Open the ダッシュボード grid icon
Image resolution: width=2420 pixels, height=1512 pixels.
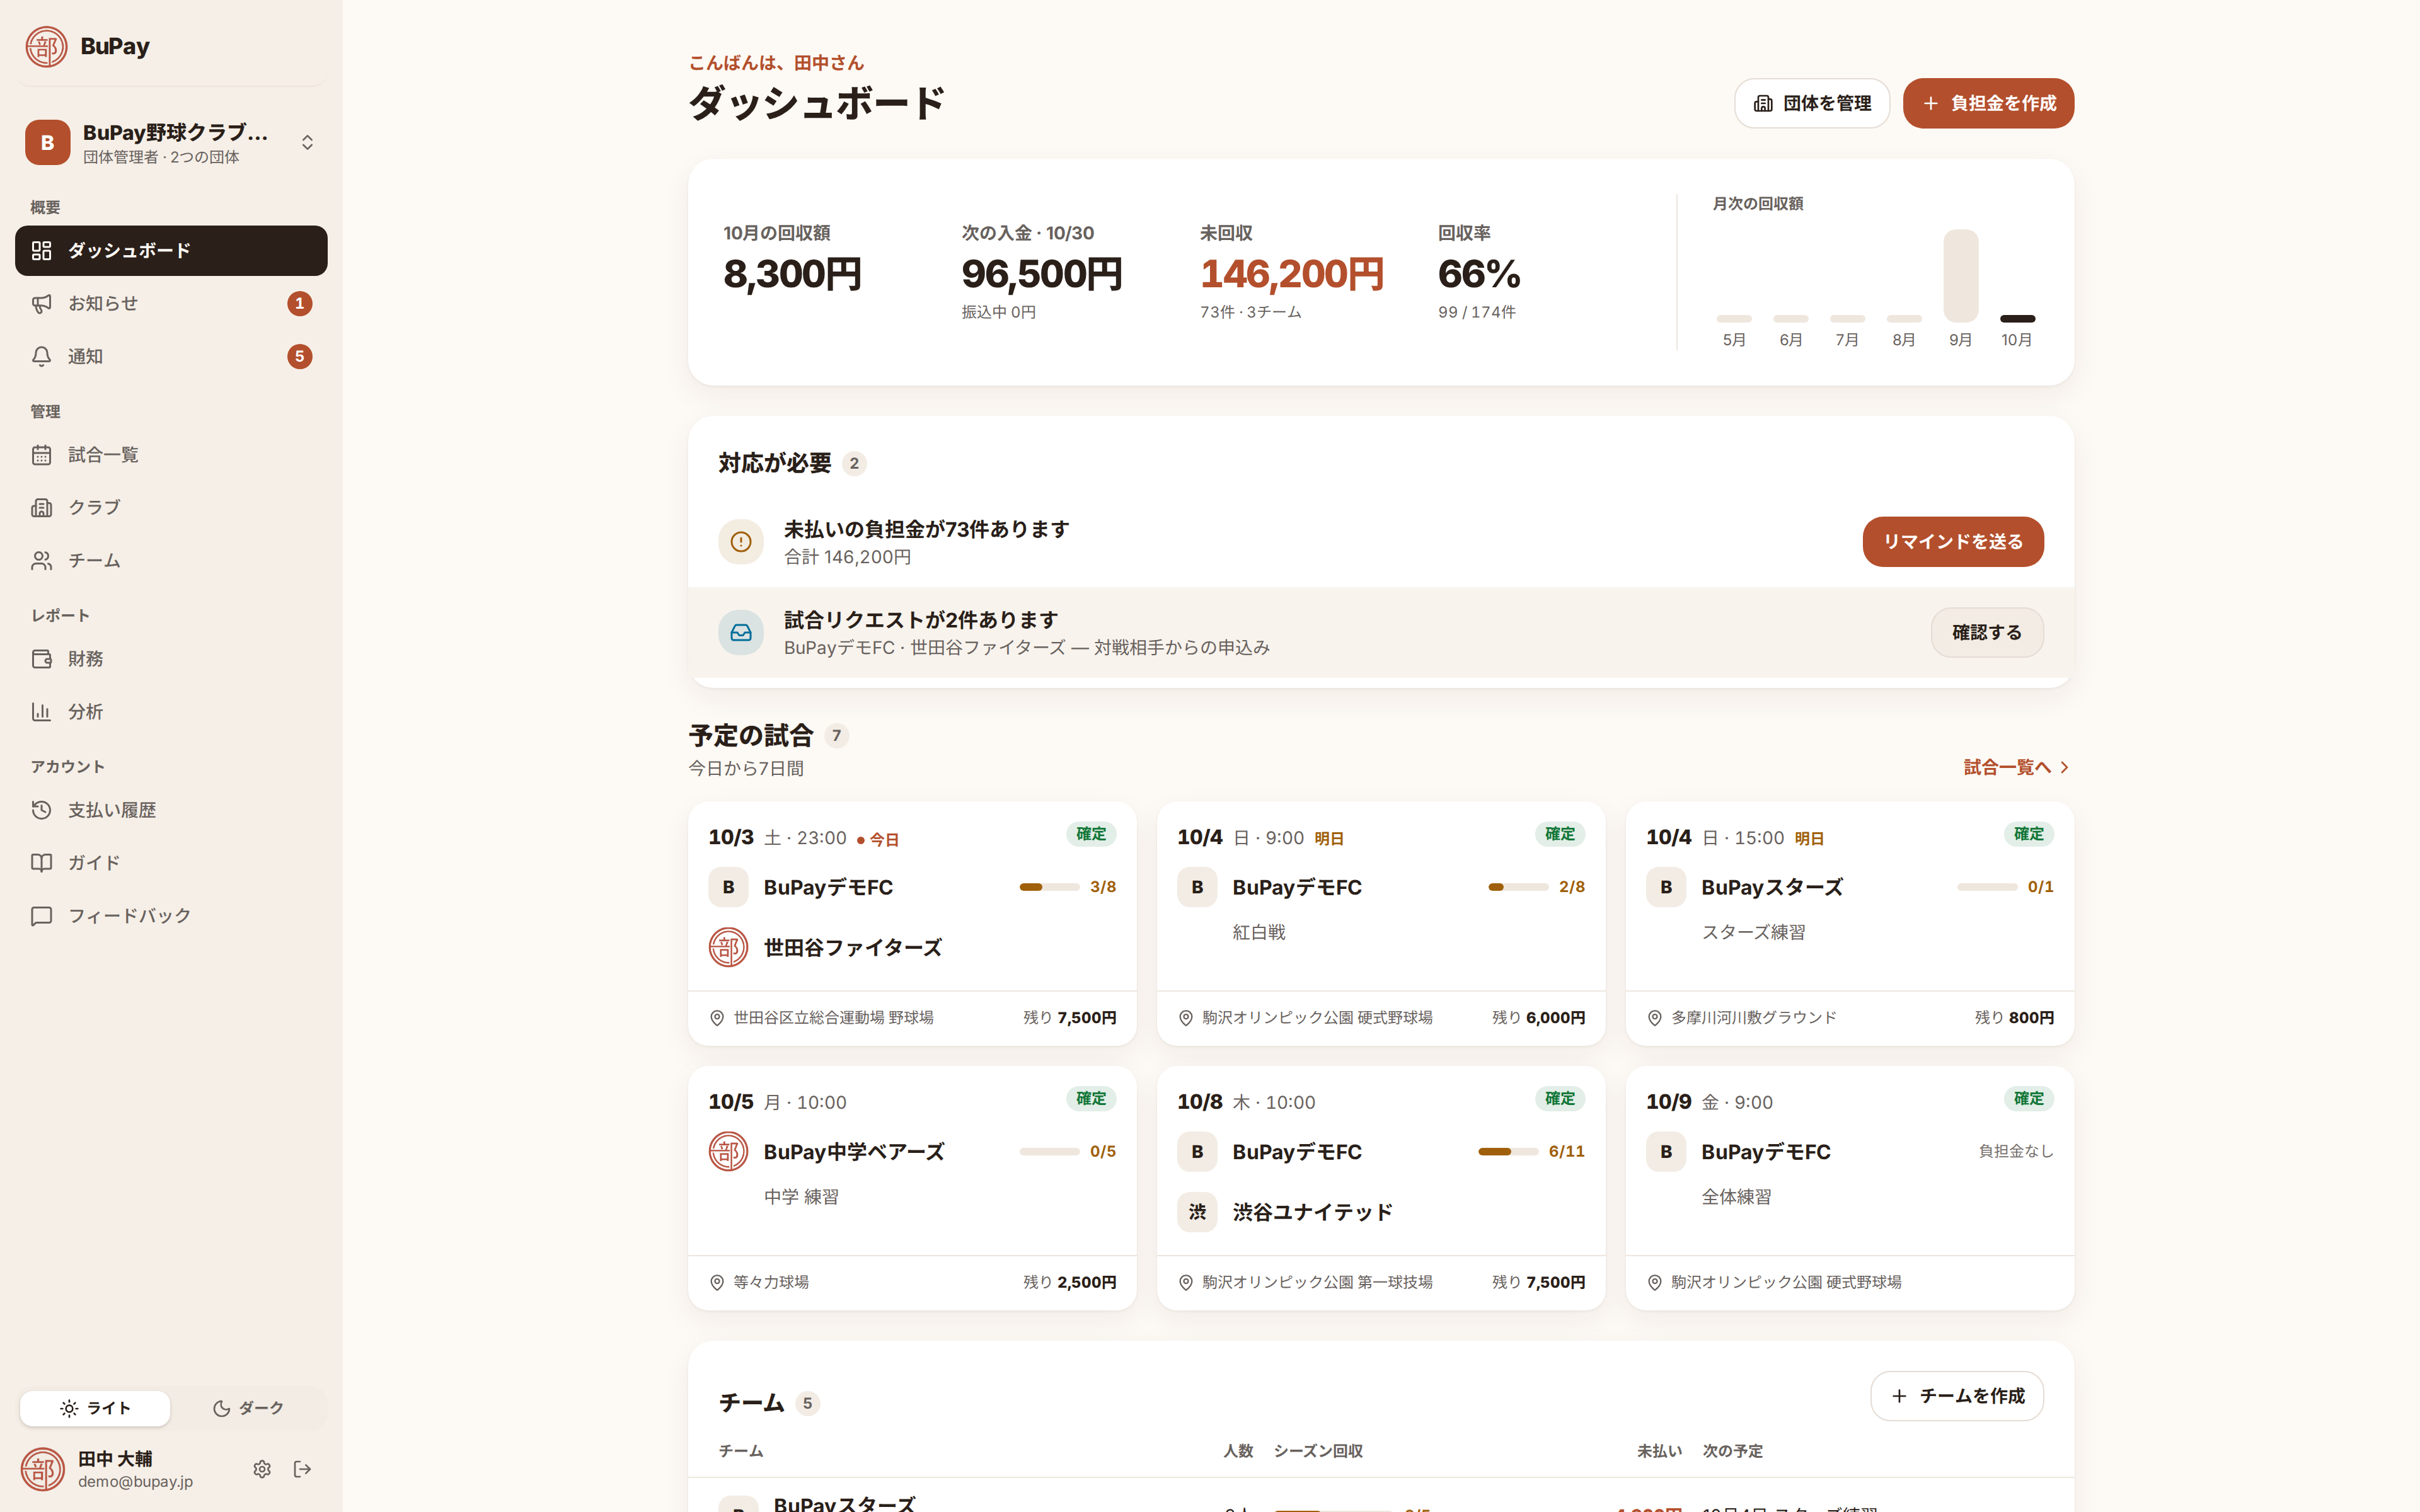pos(41,250)
